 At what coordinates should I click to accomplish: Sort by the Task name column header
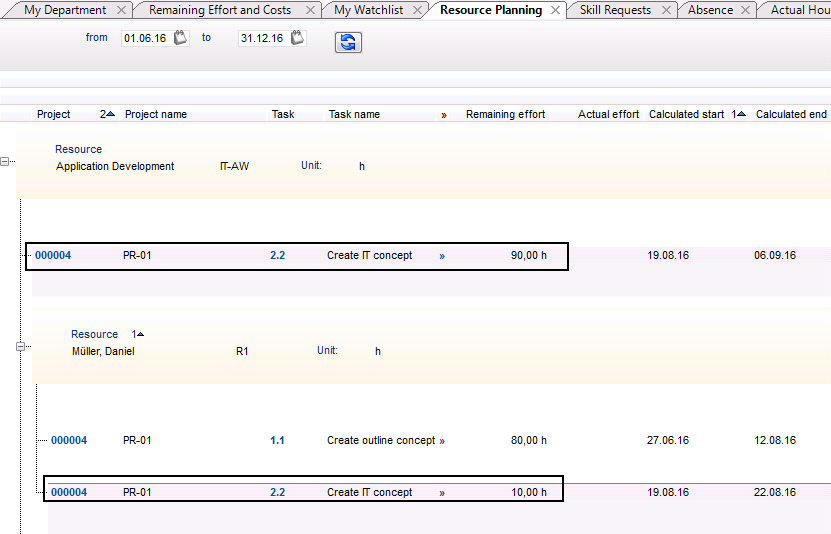point(354,114)
